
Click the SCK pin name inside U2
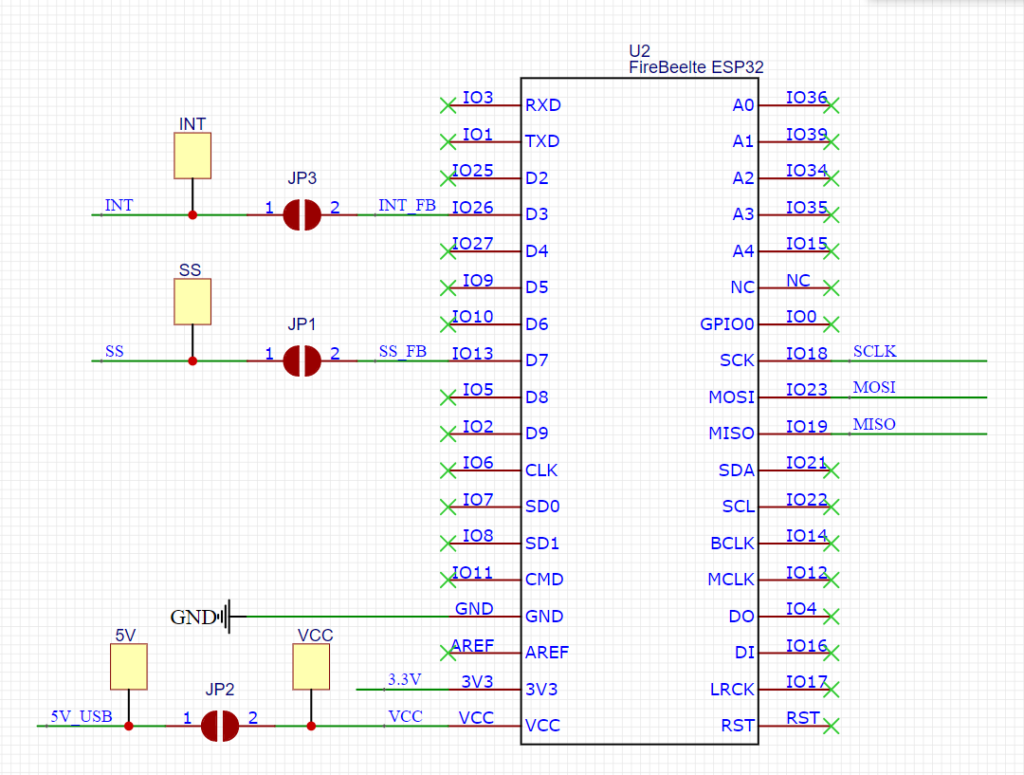click(737, 360)
